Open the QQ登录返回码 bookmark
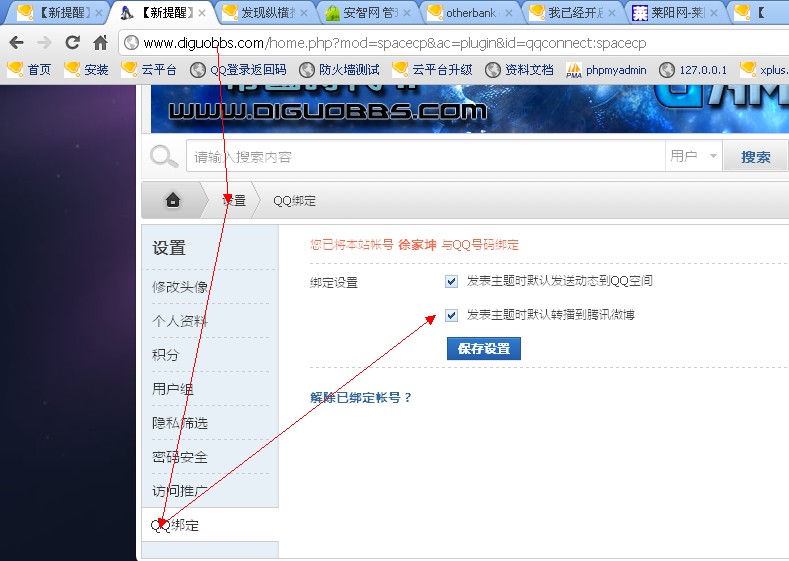This screenshot has height=561, width=789. click(x=238, y=69)
